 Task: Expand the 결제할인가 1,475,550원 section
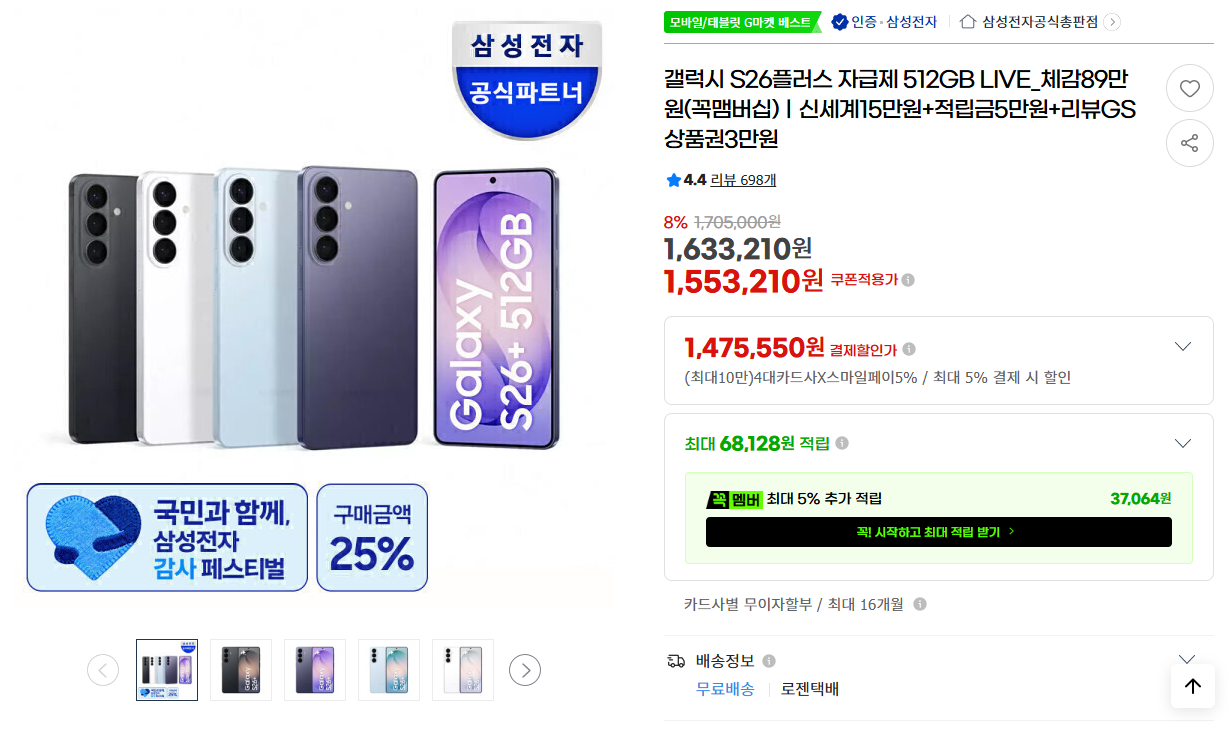1183,347
